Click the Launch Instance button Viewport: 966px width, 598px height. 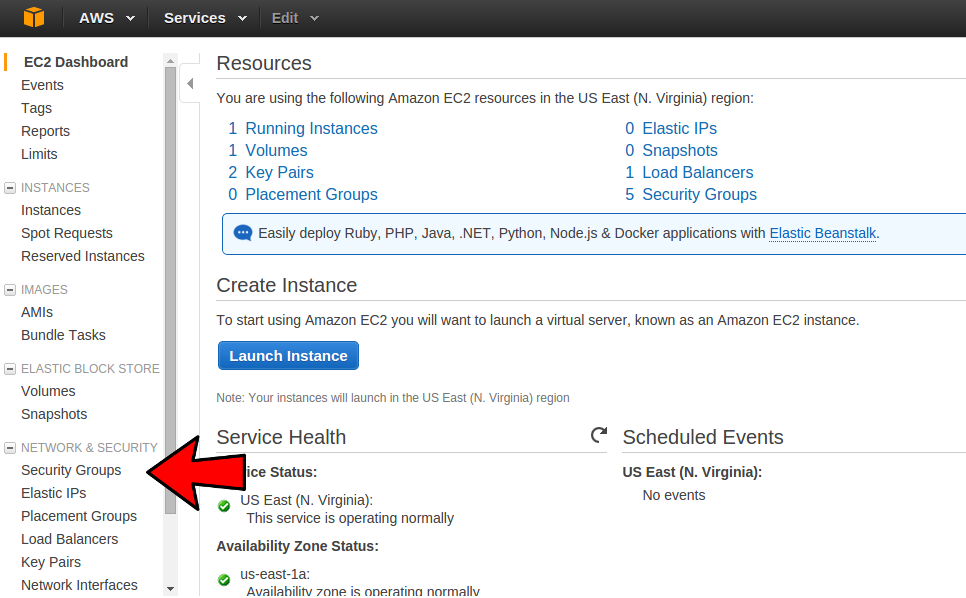288,355
